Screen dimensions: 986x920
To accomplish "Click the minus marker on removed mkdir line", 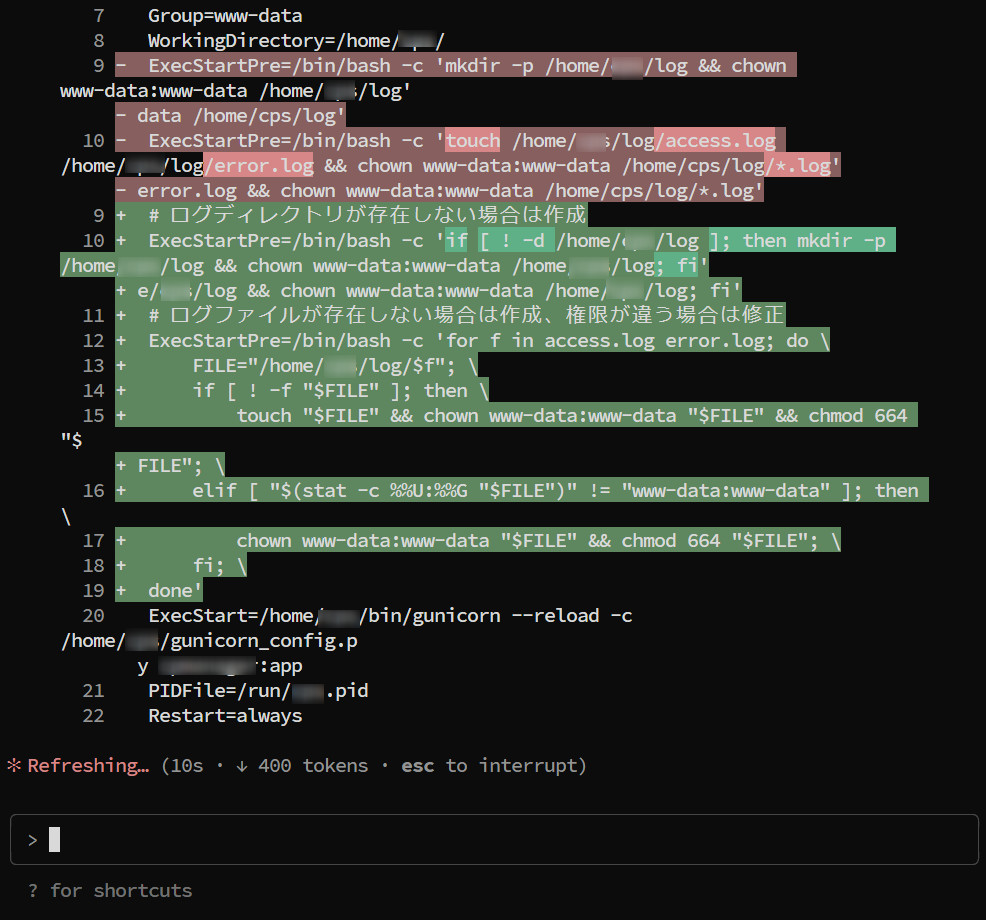I will tap(121, 66).
